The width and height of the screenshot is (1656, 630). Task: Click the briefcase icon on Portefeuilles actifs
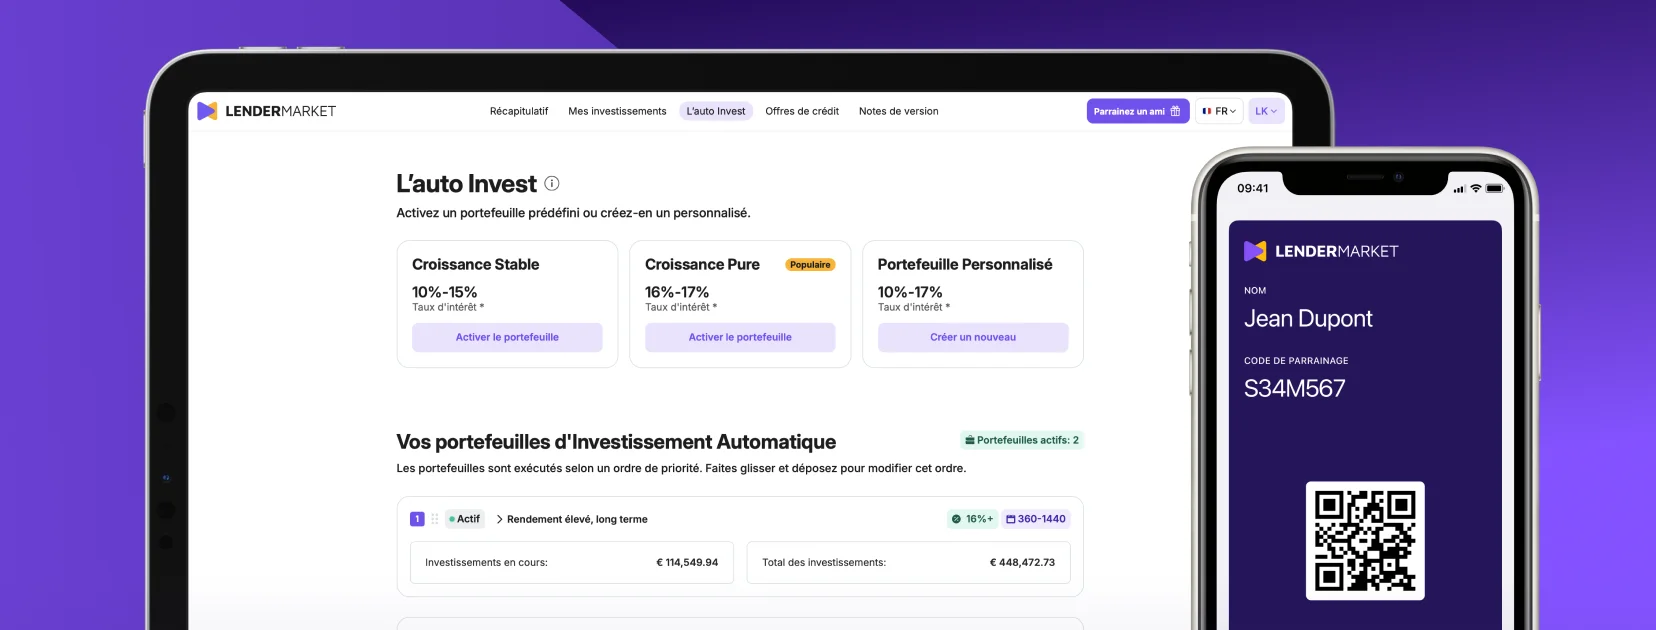(969, 440)
